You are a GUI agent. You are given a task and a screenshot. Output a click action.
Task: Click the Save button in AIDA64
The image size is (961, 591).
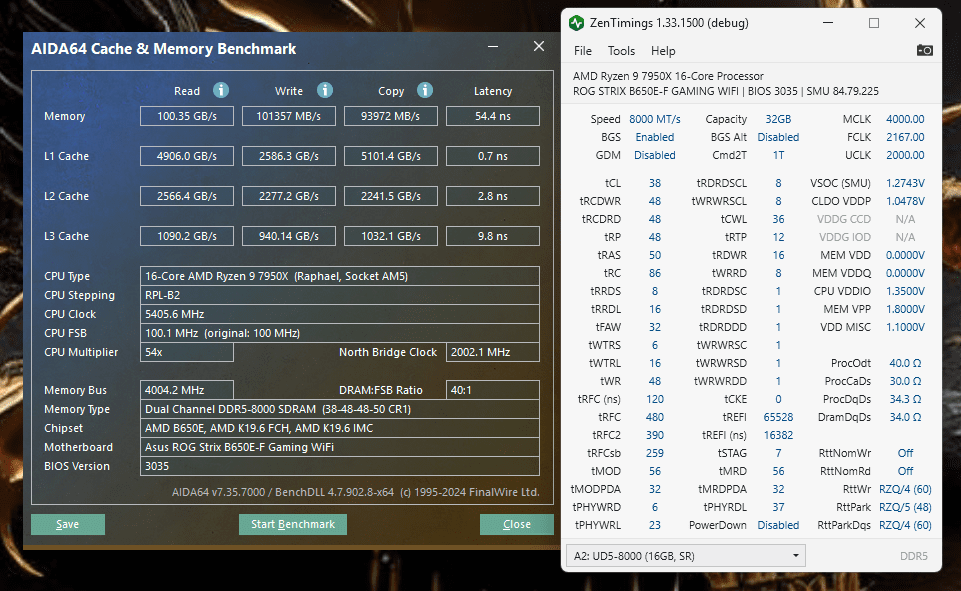[67, 524]
